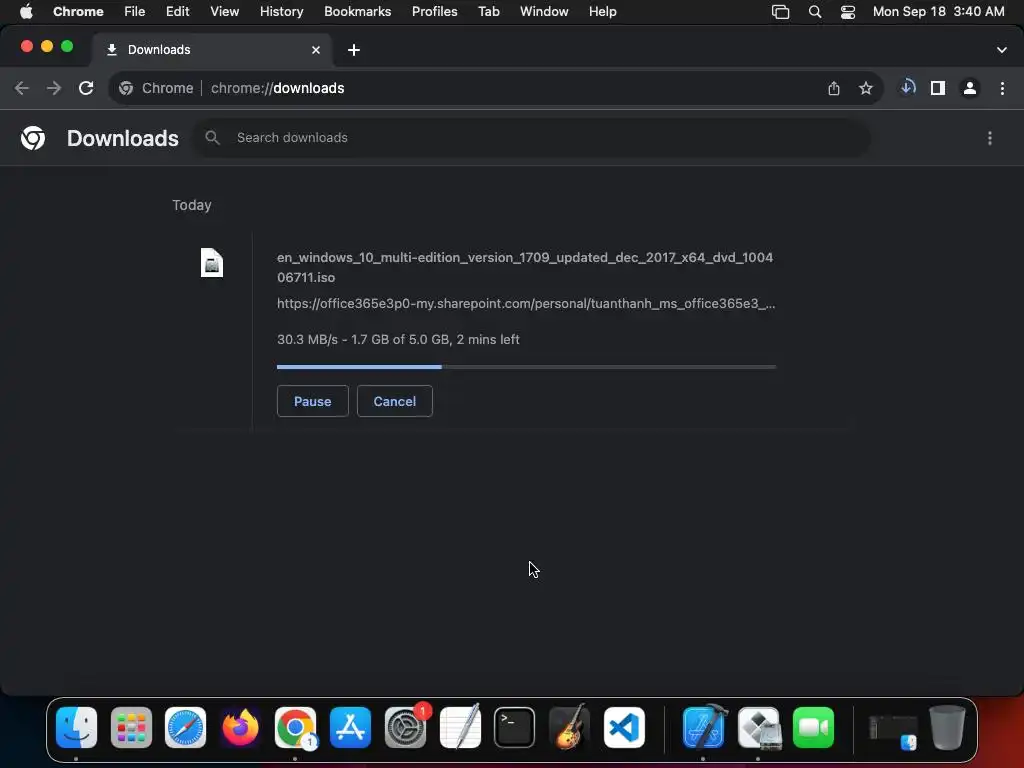Click the Chrome icon in the Dock

pyautogui.click(x=295, y=727)
